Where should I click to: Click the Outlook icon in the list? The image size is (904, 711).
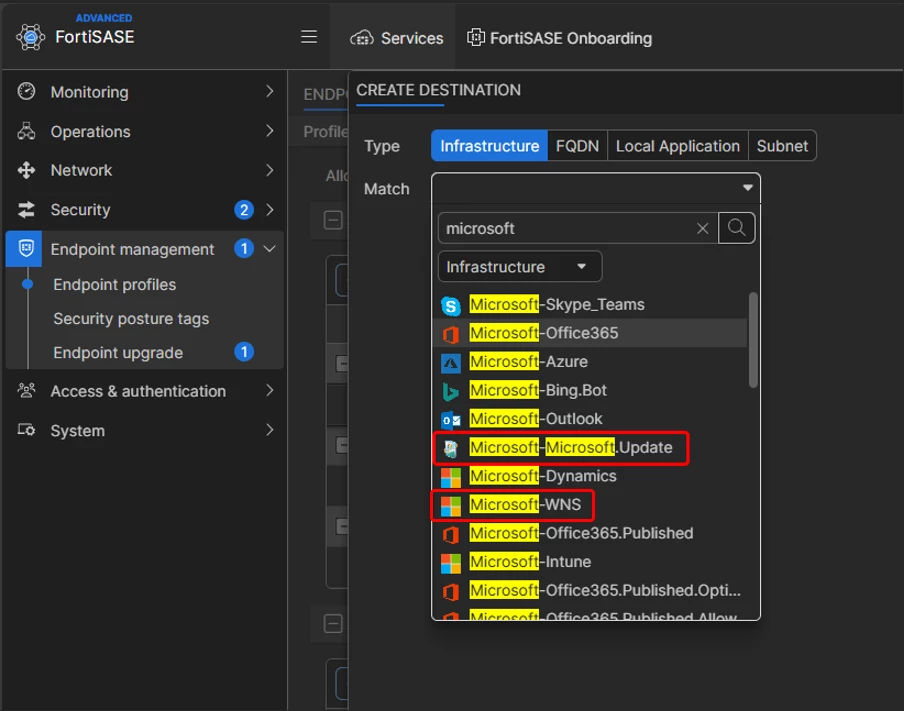[451, 420]
